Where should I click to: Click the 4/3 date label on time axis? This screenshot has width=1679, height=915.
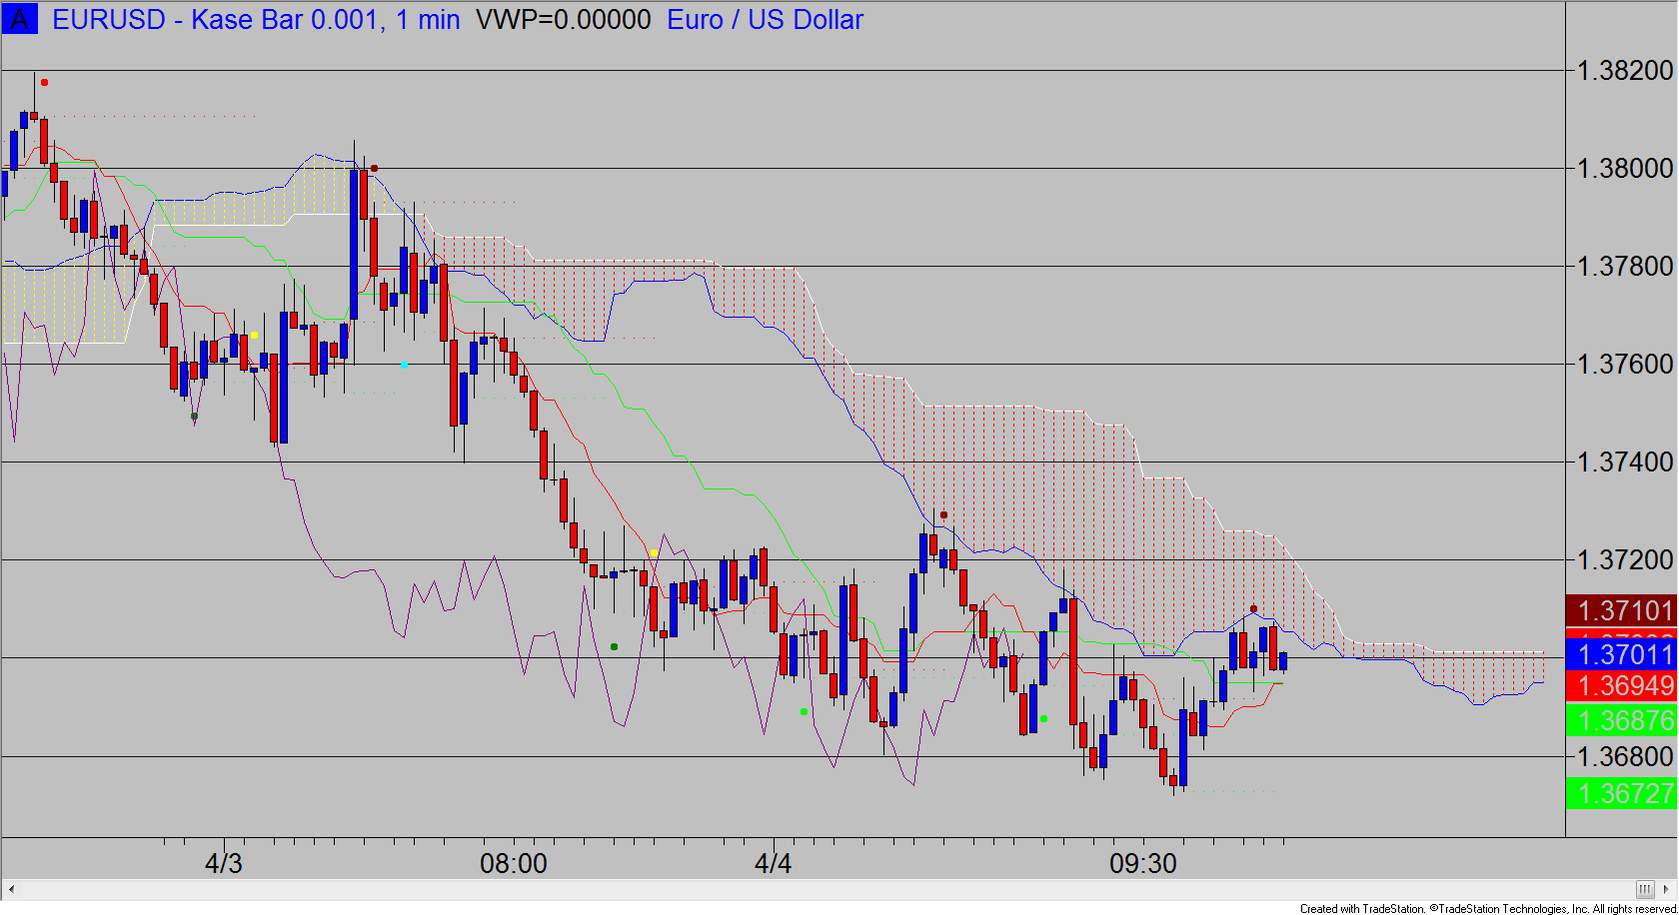coord(223,863)
